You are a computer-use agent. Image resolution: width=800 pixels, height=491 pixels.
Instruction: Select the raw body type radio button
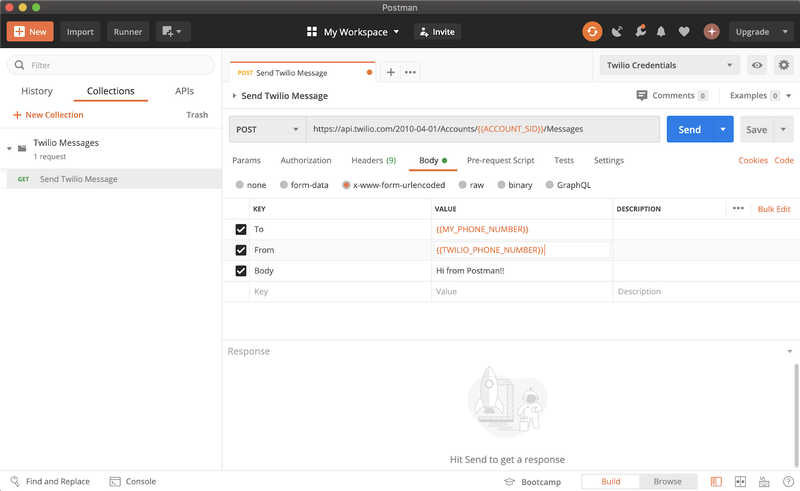click(463, 185)
